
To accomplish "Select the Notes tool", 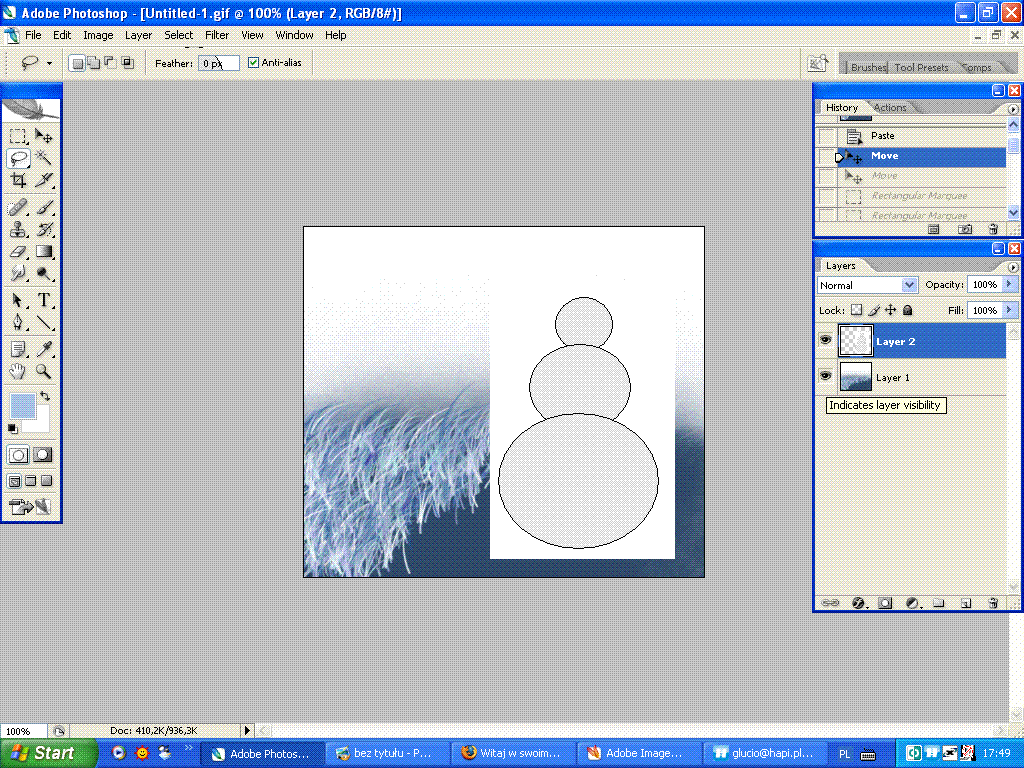I will [x=18, y=349].
